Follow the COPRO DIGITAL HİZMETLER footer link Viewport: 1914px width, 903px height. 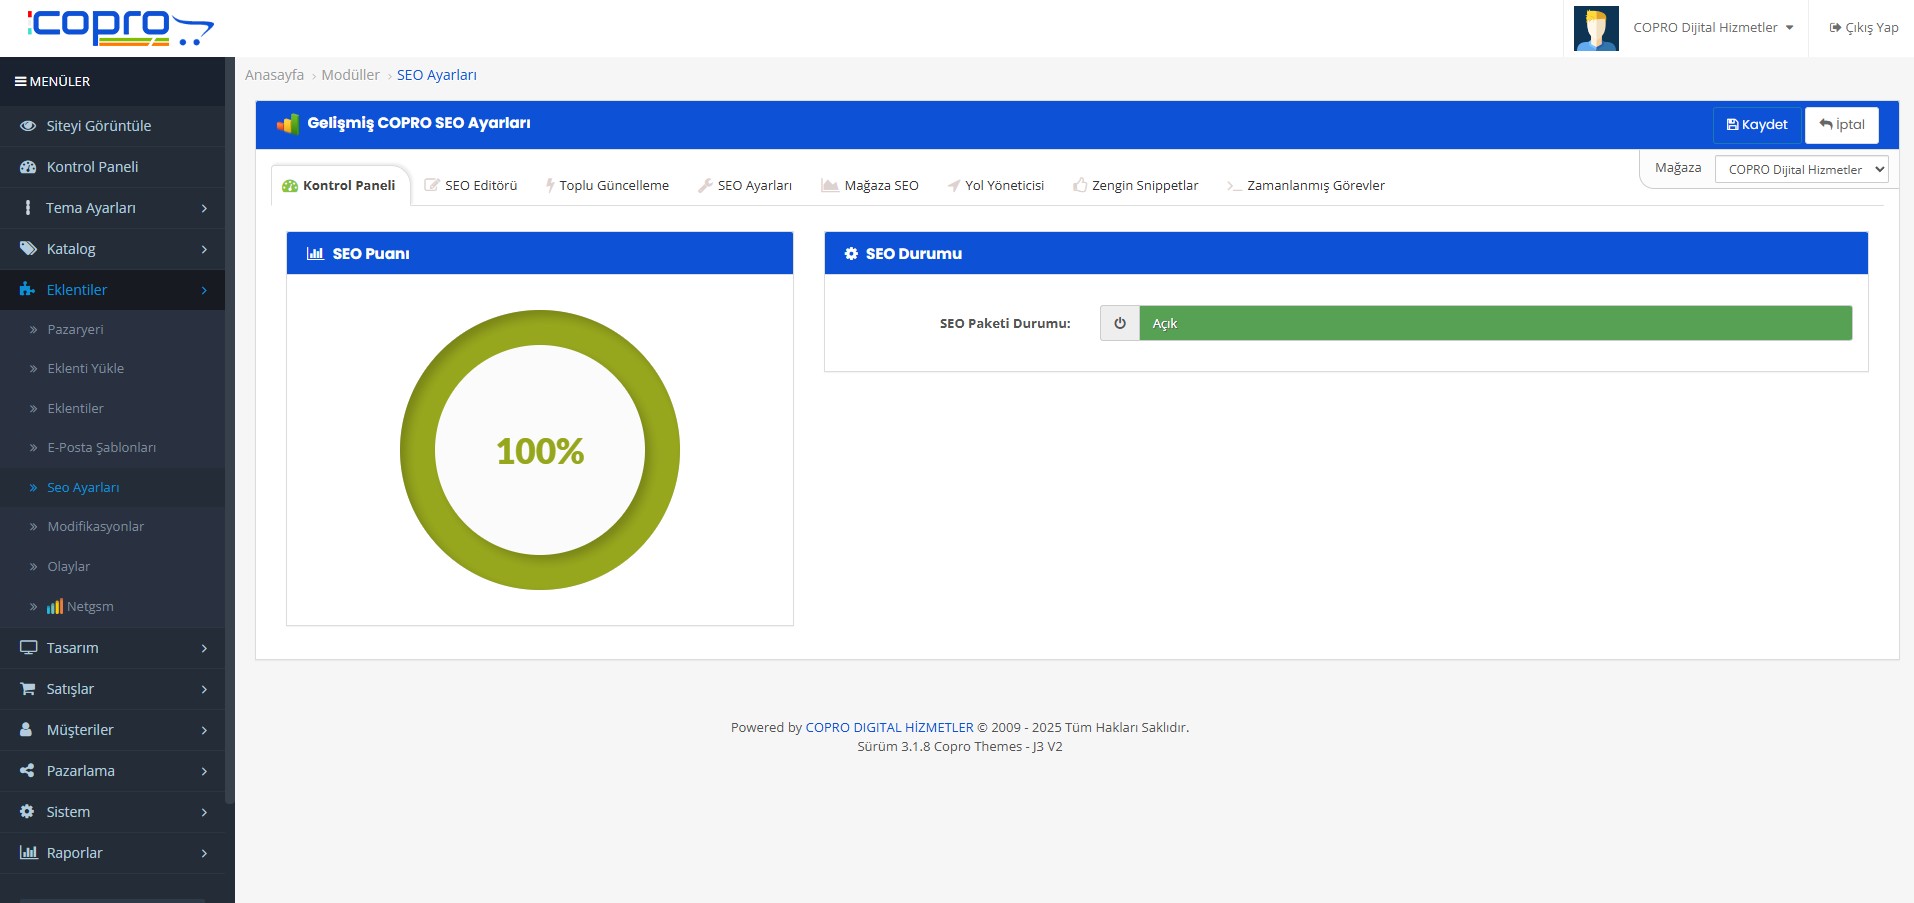[x=889, y=728]
